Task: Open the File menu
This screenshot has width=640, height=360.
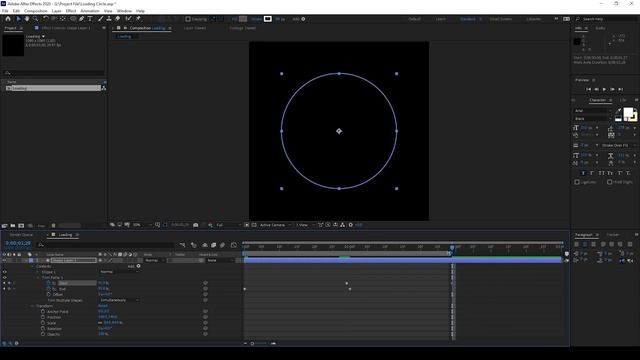Action: tap(5, 11)
